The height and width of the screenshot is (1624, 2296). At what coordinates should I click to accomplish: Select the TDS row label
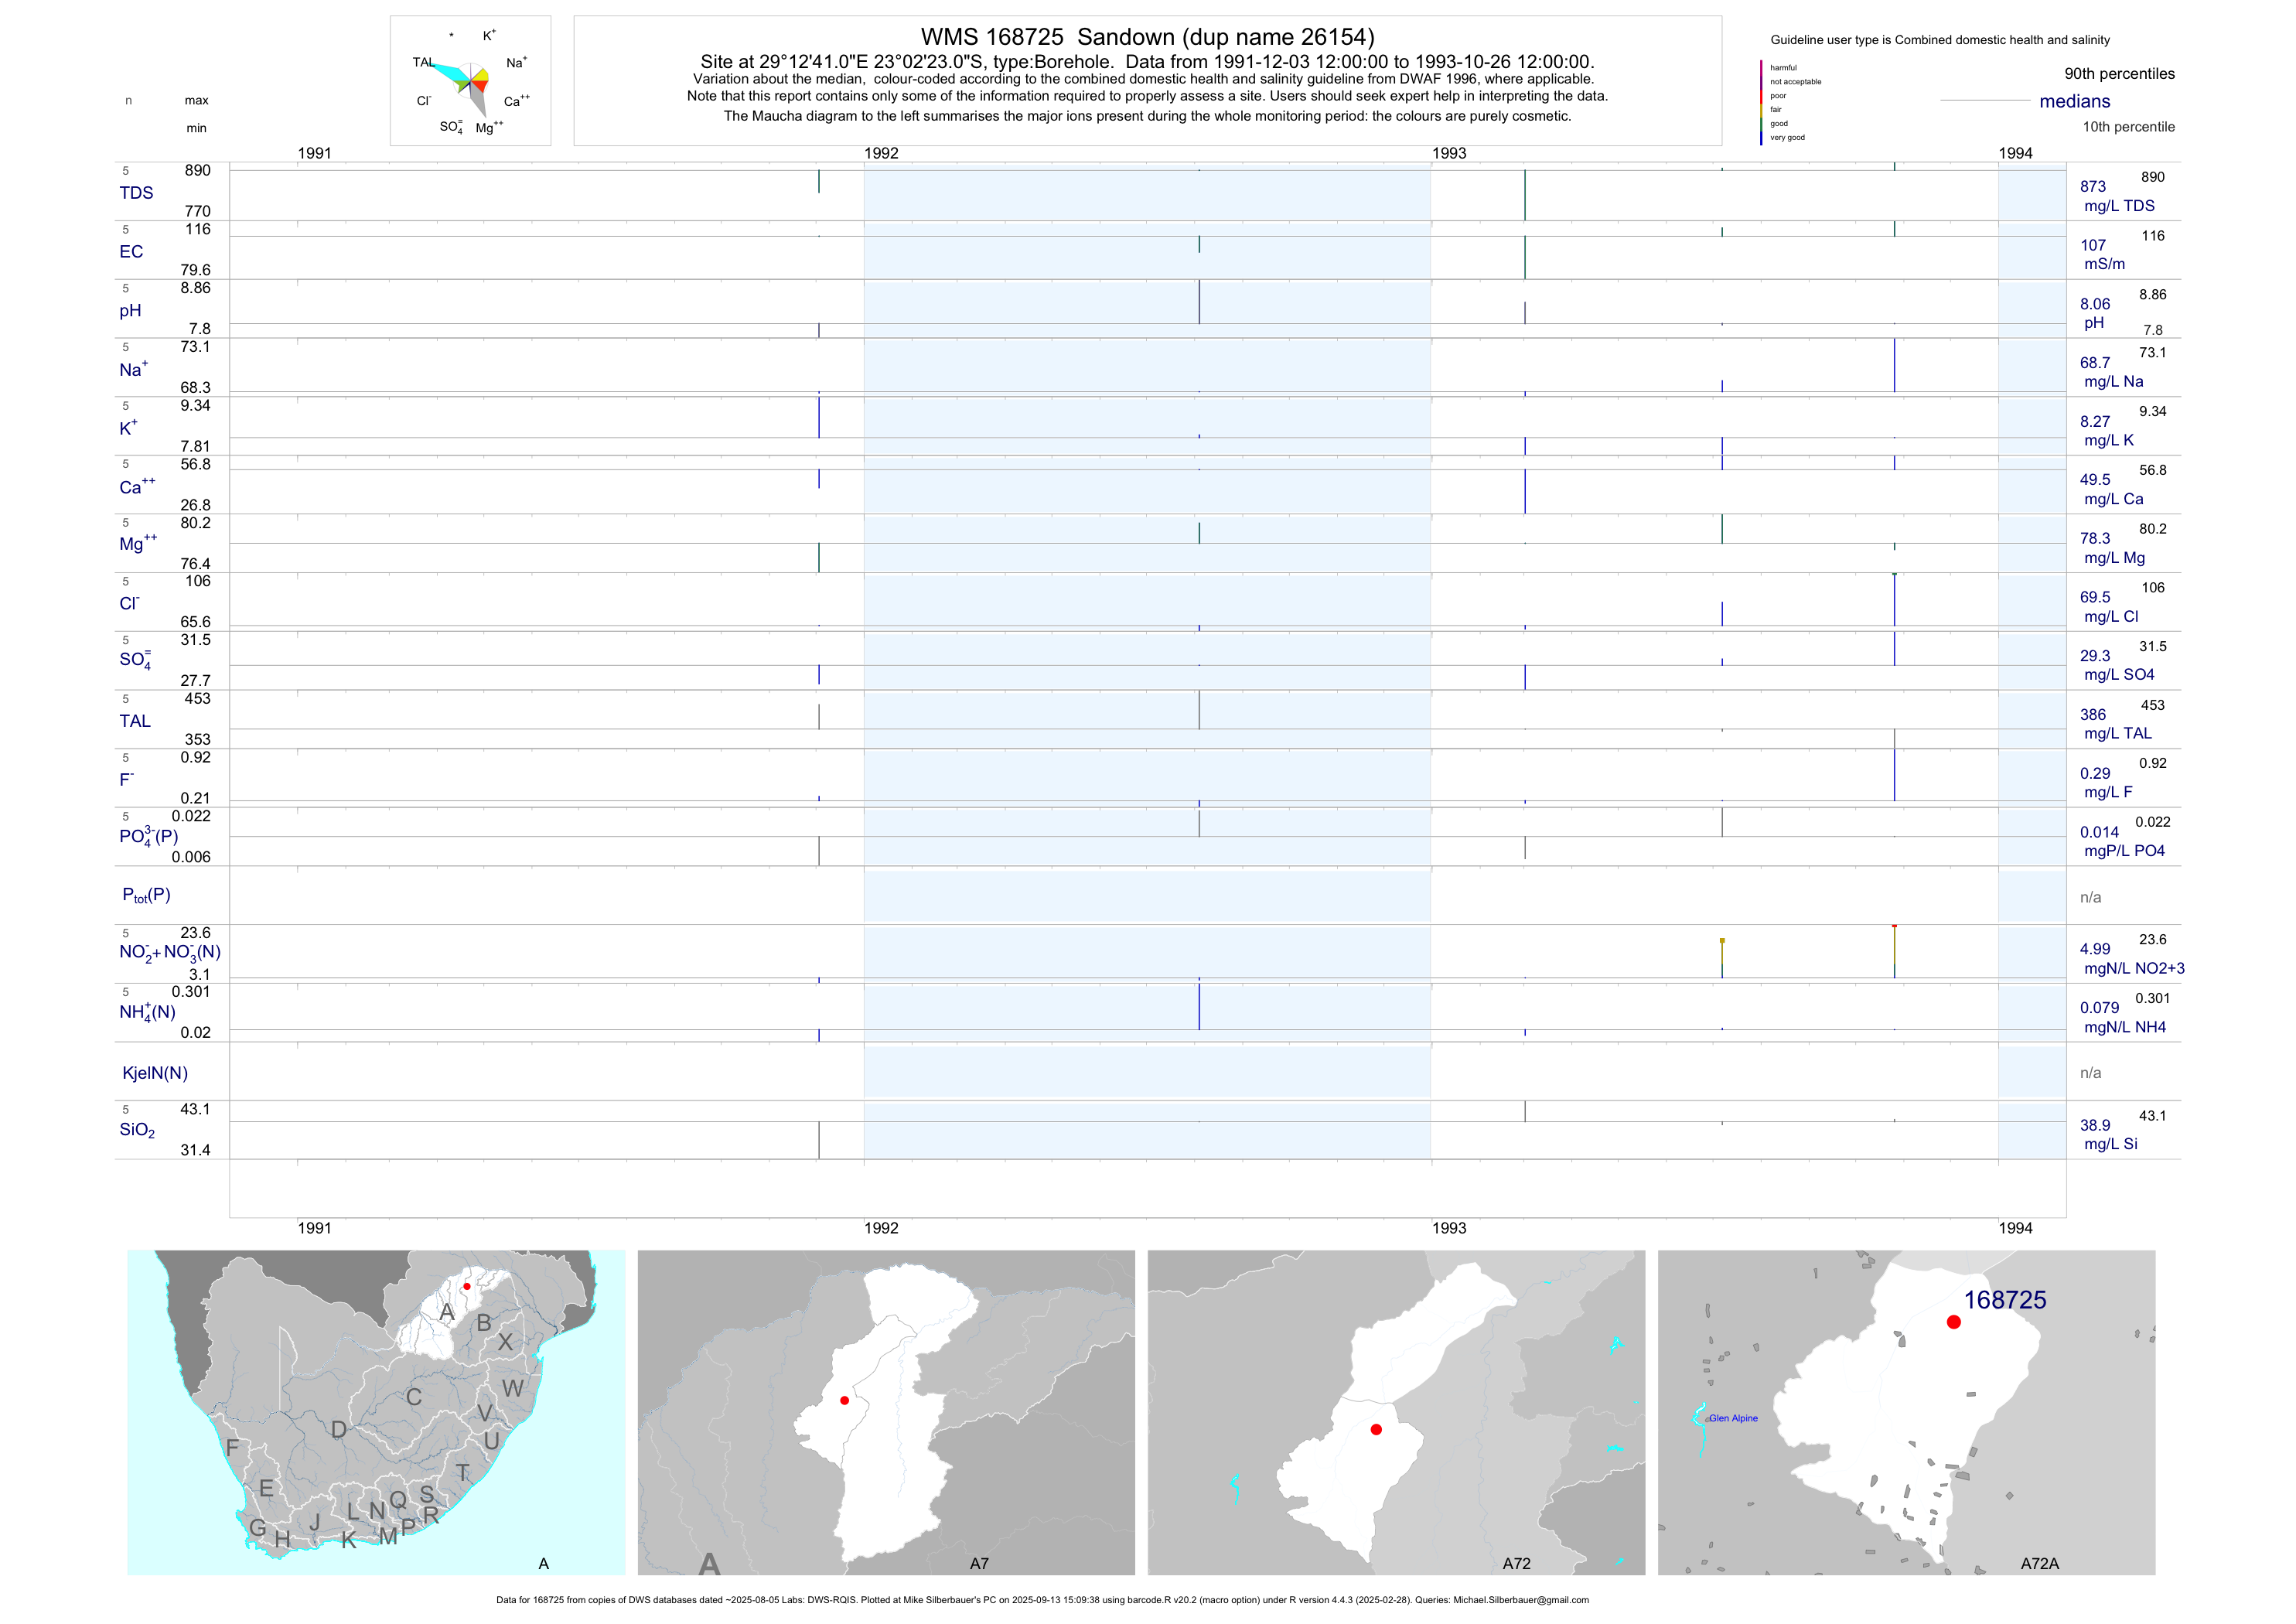pyautogui.click(x=136, y=193)
